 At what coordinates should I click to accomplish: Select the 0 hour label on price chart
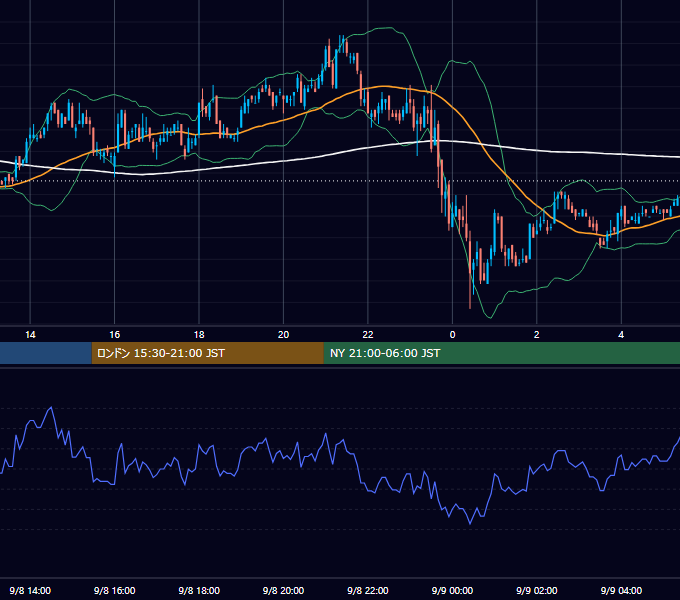tap(452, 335)
